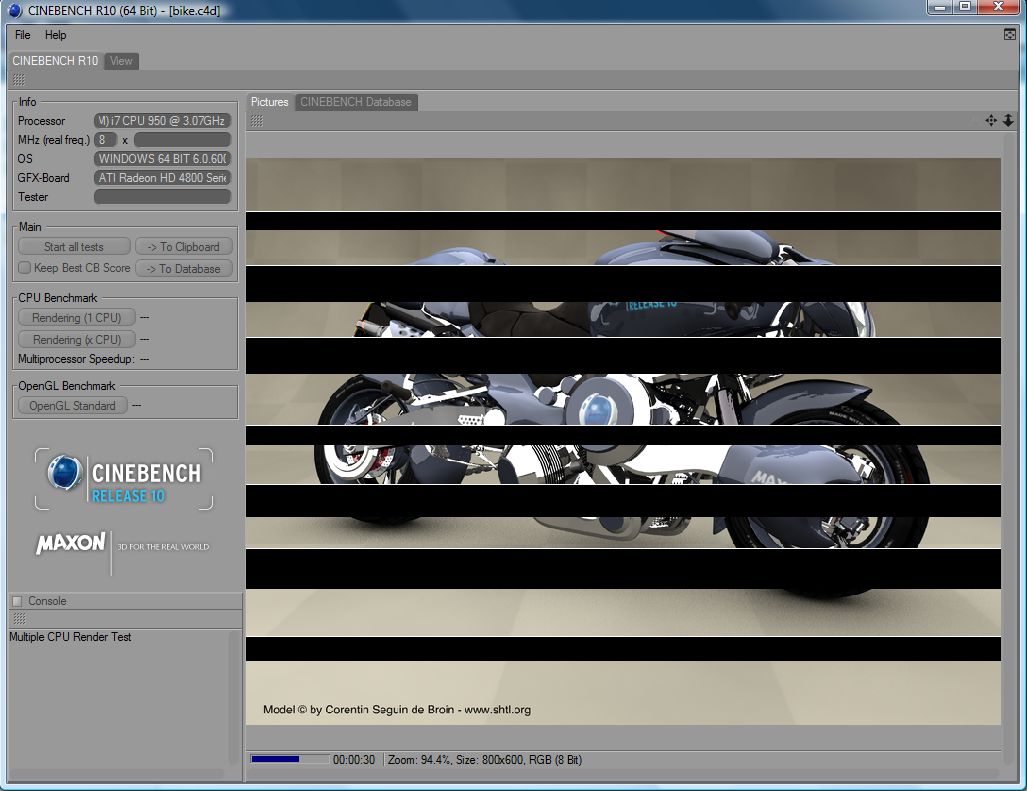Screen dimensions: 1027x791
Task: Click the To Clipboard button
Action: (183, 247)
